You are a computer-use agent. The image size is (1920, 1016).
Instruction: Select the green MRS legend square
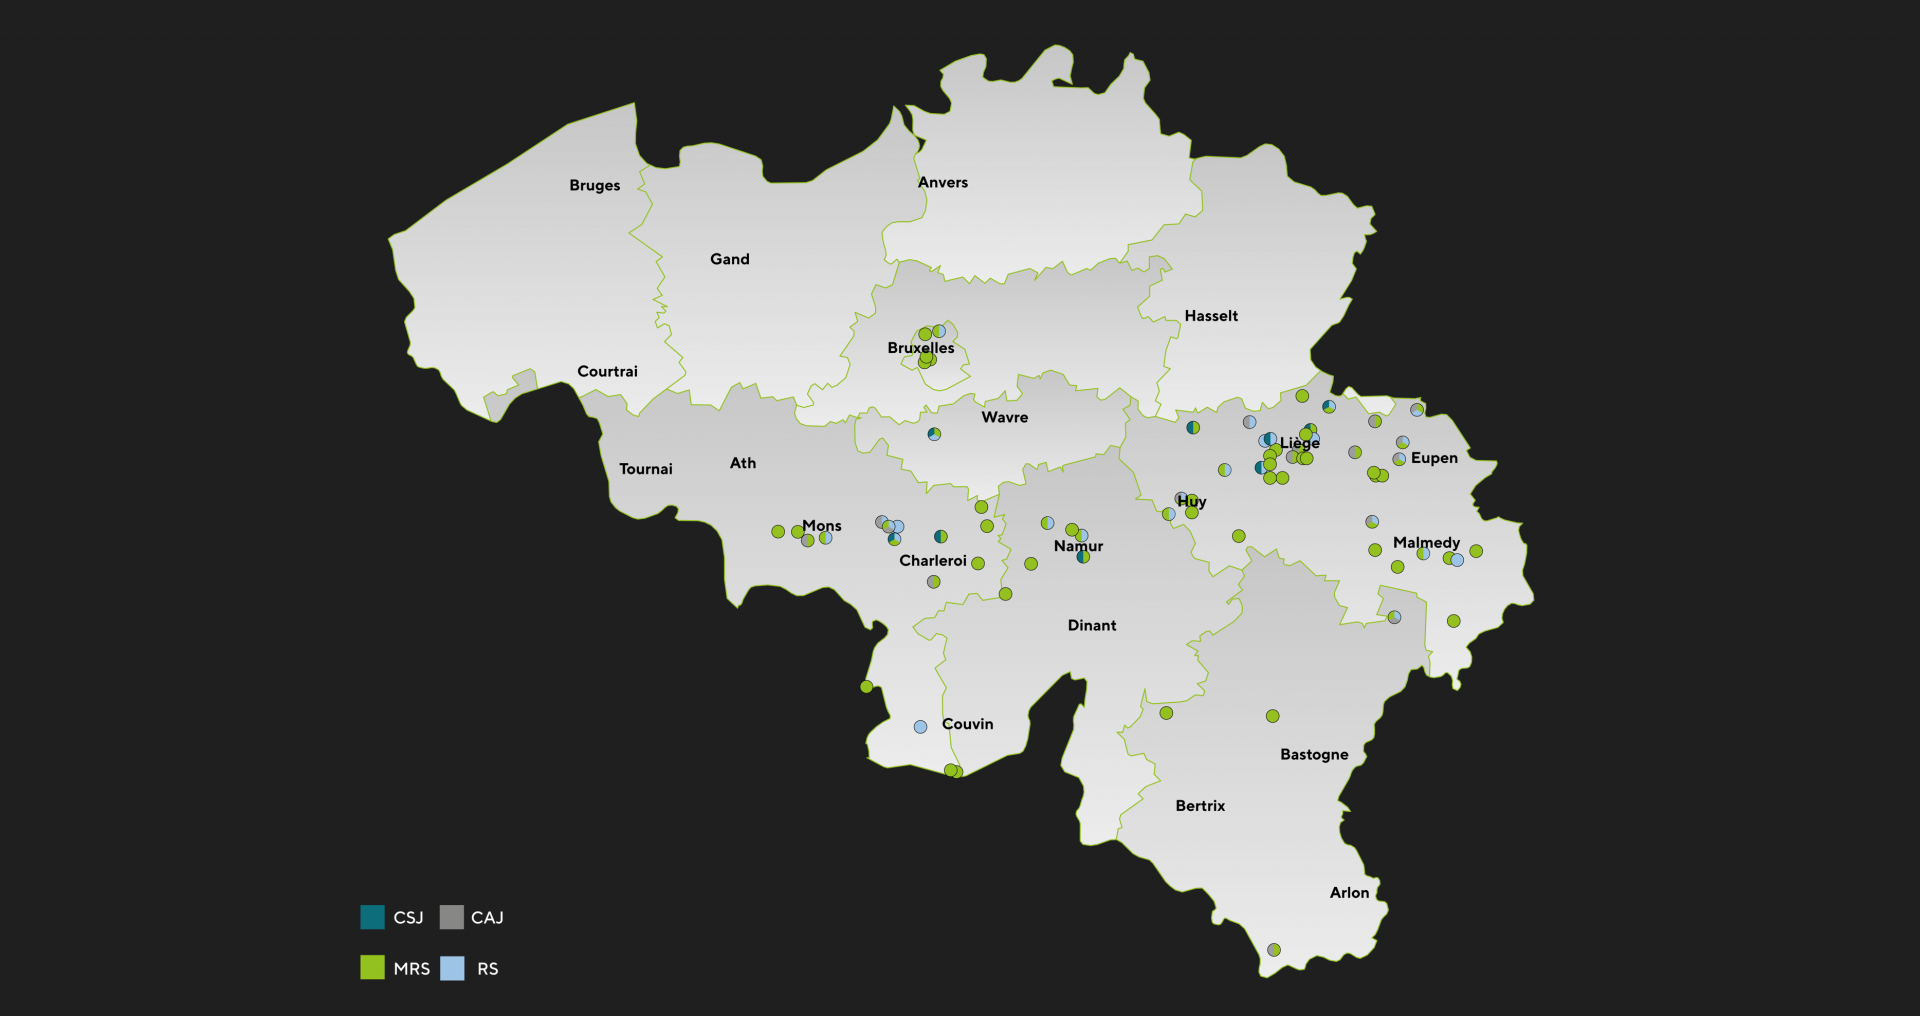(372, 968)
